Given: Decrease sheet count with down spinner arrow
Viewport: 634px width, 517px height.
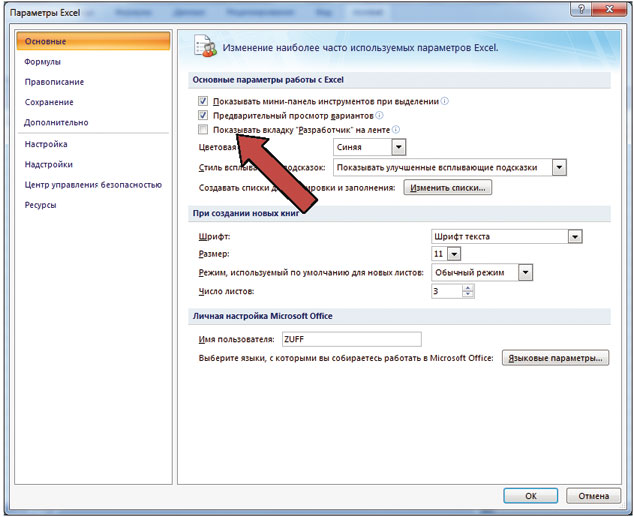Looking at the screenshot, I should [468, 294].
